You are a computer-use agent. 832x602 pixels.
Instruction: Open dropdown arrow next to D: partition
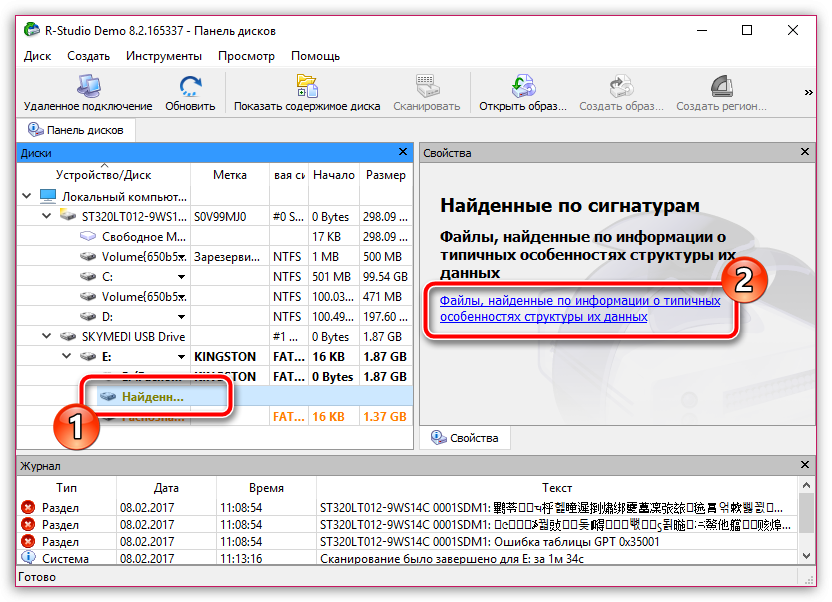tap(181, 316)
